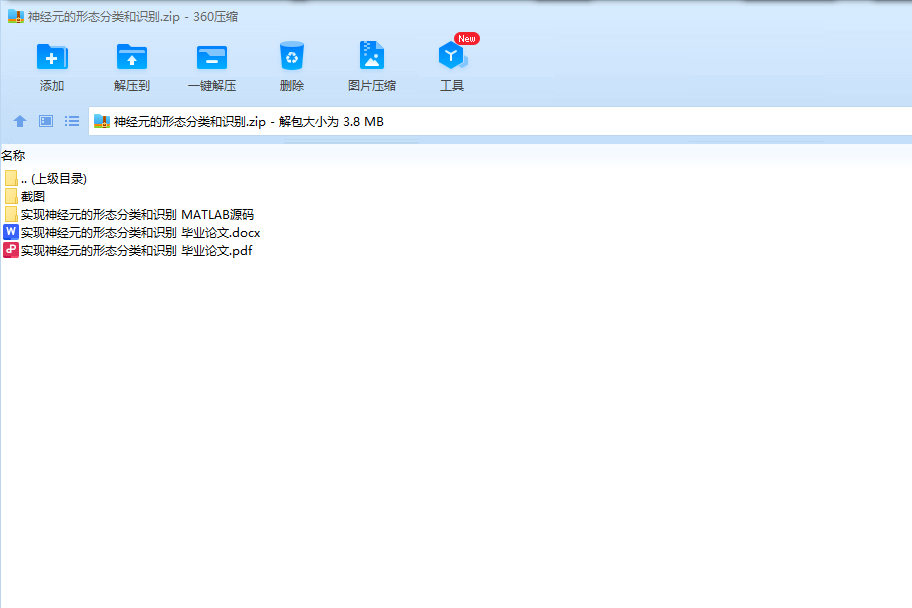Select 实现神经元的形态分类和识别 毕业论文.docx file name
912x608 pixels.
(x=140, y=233)
